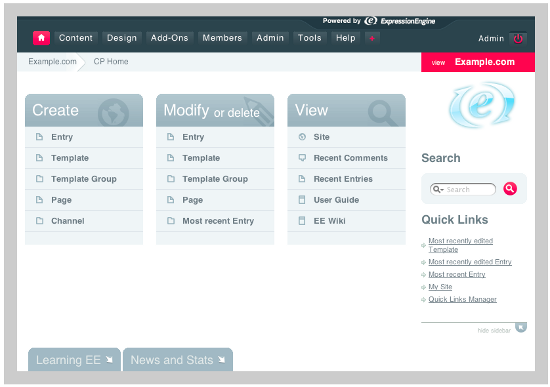Add a tab with the red plus icon
The width and height of the screenshot is (550, 387).
click(372, 38)
